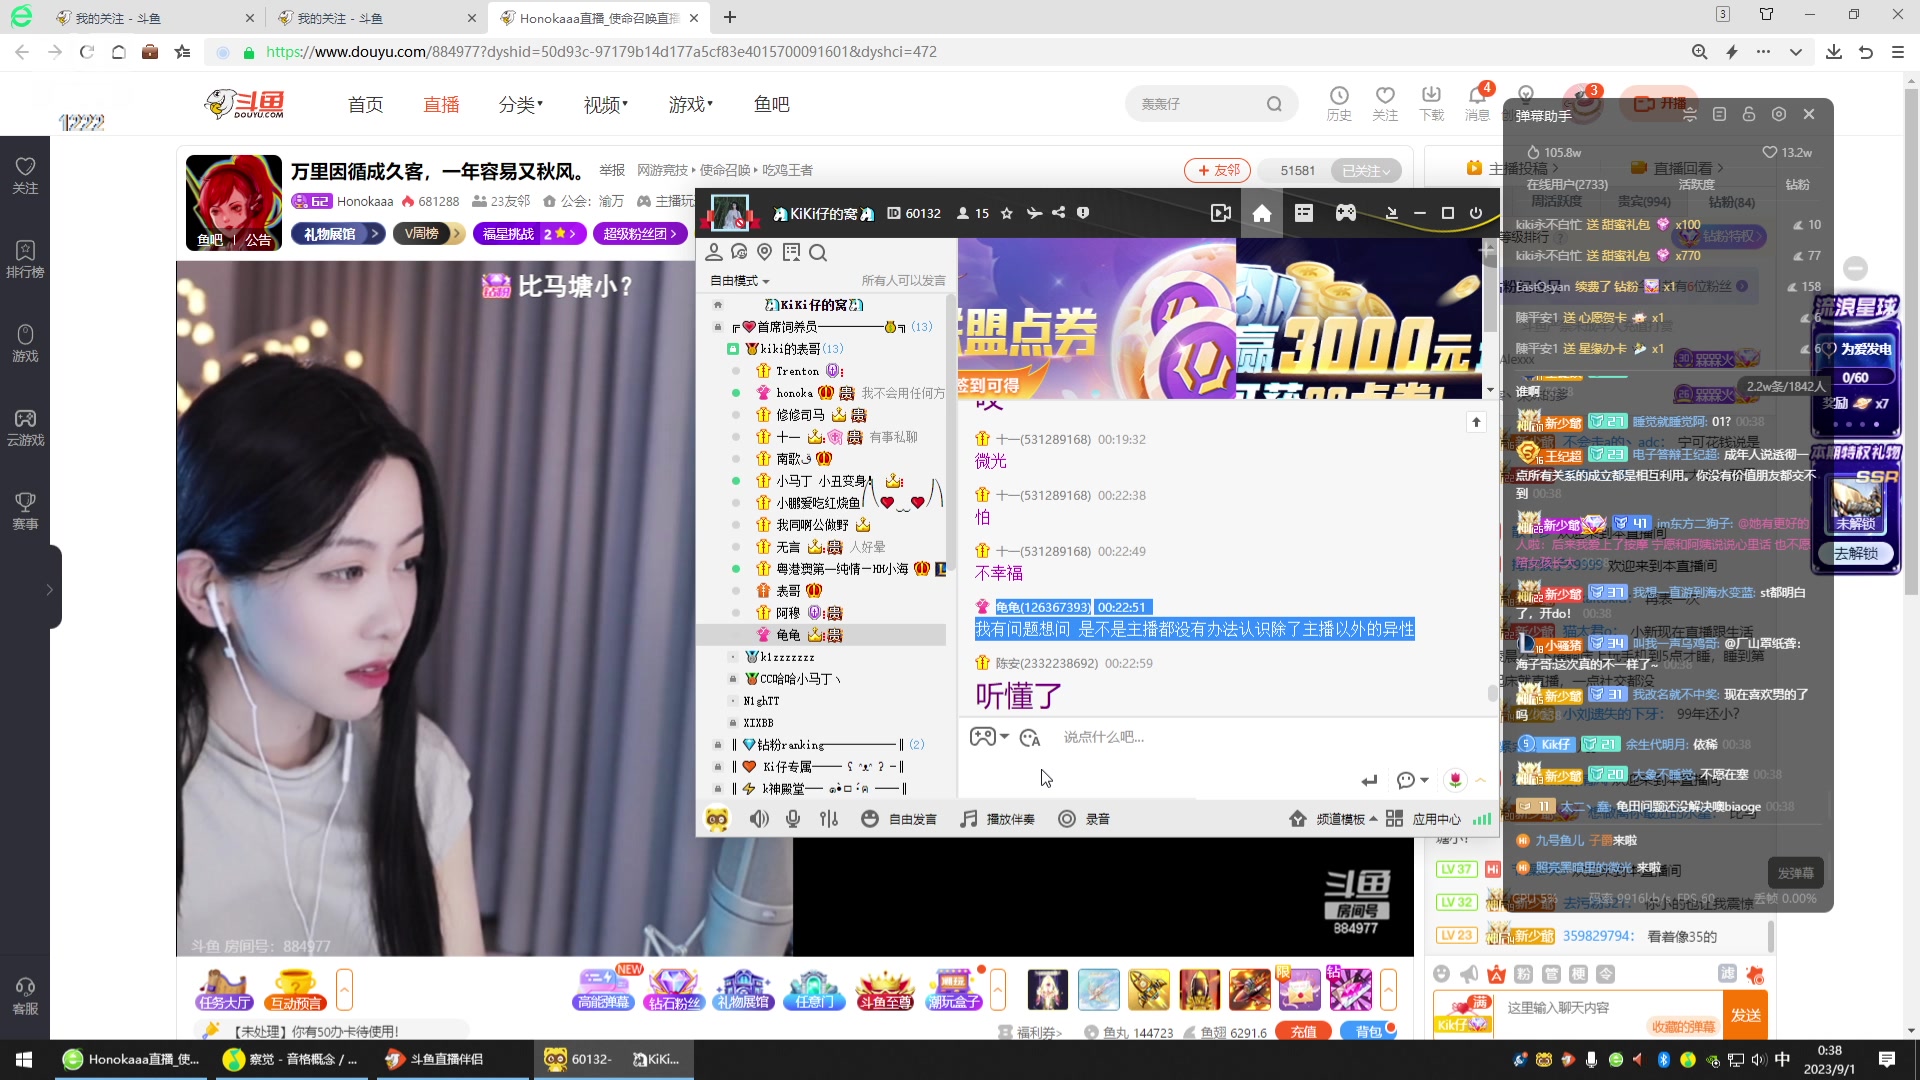Viewport: 1920px width, 1080px height.
Task: Favorite the channel with the star icon
Action: pyautogui.click(x=1007, y=213)
